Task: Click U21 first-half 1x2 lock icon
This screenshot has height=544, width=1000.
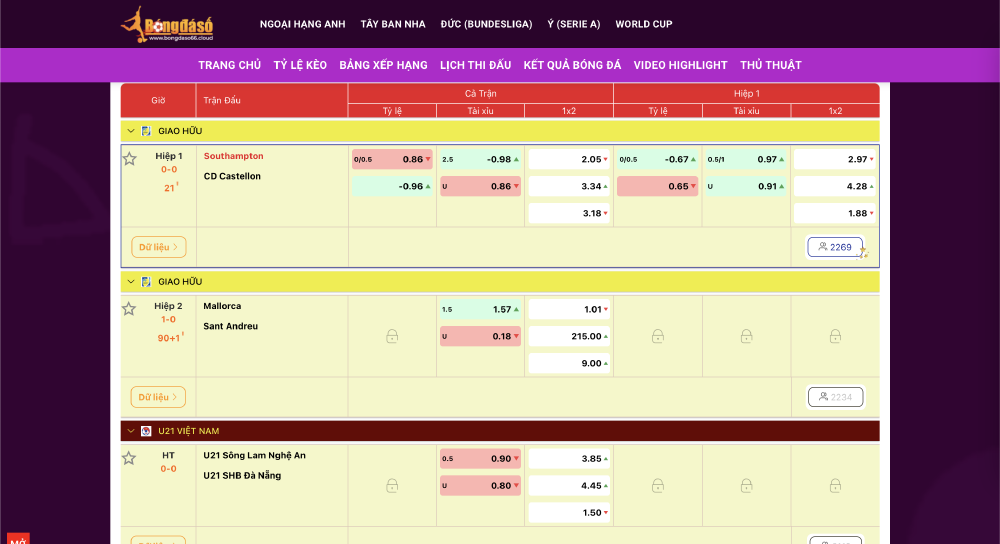Action: (x=835, y=486)
